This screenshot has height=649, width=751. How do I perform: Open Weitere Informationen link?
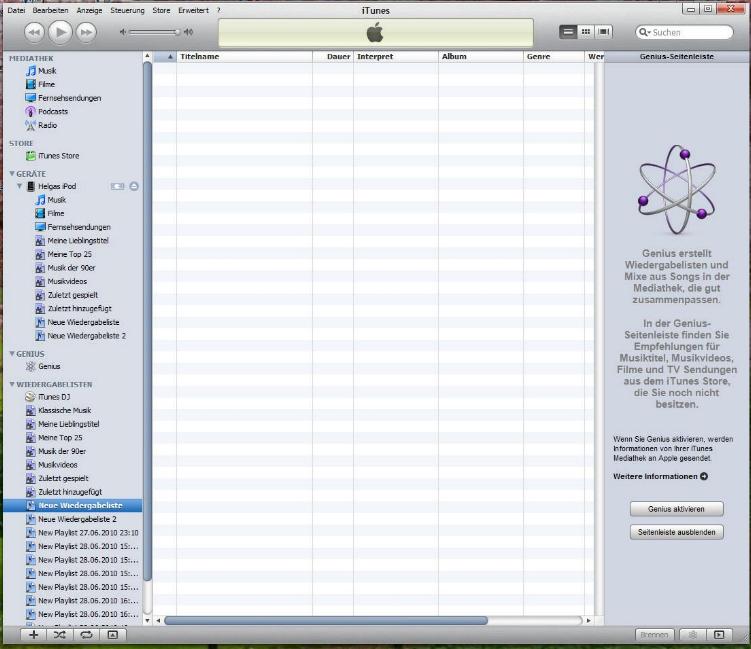[660, 477]
